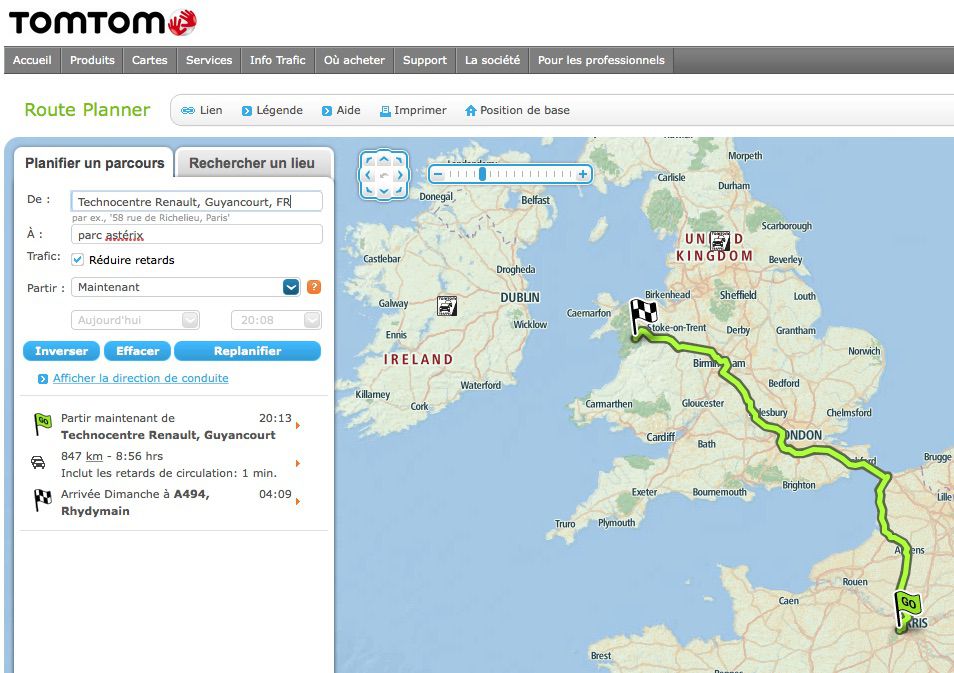
Task: Click the Aide arrow icon
Action: click(x=327, y=111)
